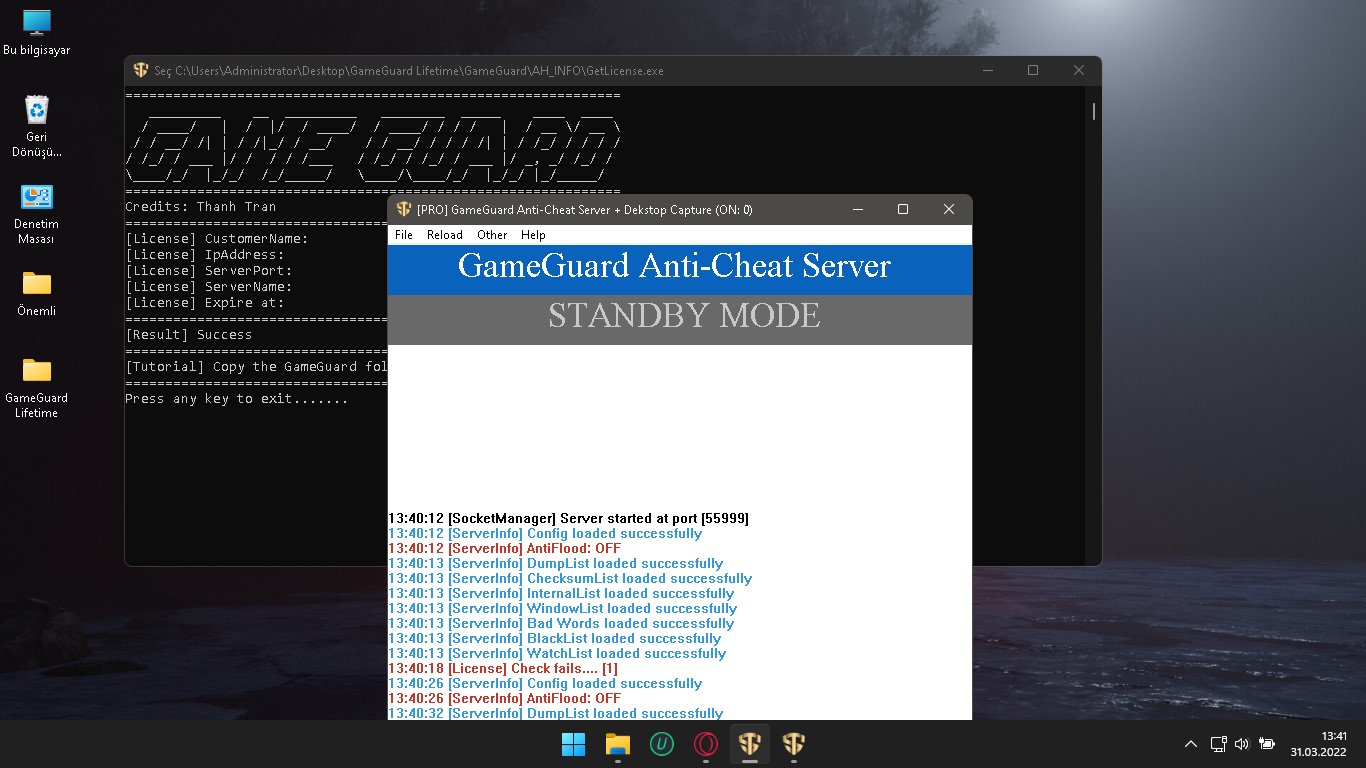Open File Explorer from the taskbar

[x=618, y=744]
